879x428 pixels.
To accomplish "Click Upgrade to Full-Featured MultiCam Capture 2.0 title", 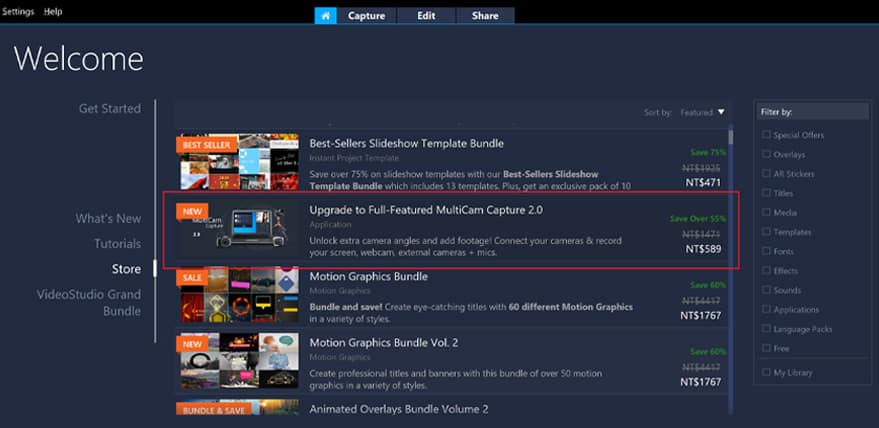I will [426, 210].
